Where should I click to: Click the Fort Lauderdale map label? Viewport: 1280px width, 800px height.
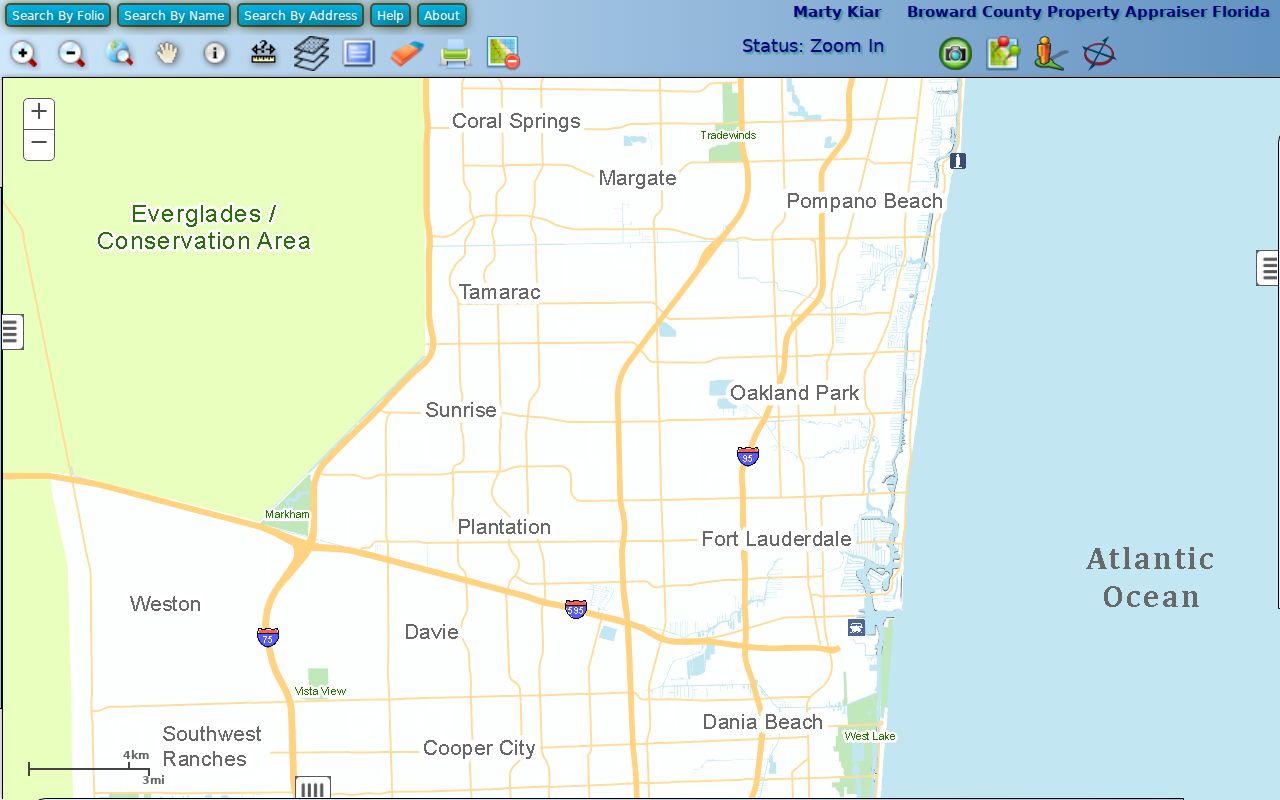[x=776, y=539]
